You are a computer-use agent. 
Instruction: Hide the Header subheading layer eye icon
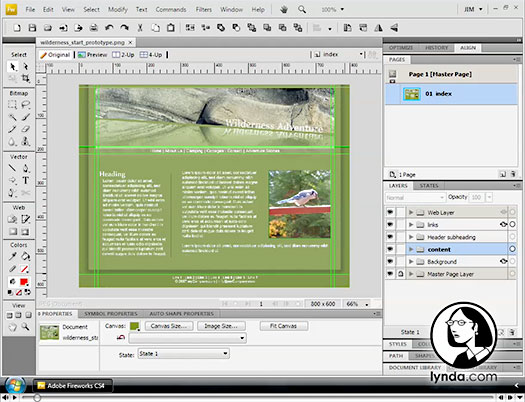click(390, 237)
